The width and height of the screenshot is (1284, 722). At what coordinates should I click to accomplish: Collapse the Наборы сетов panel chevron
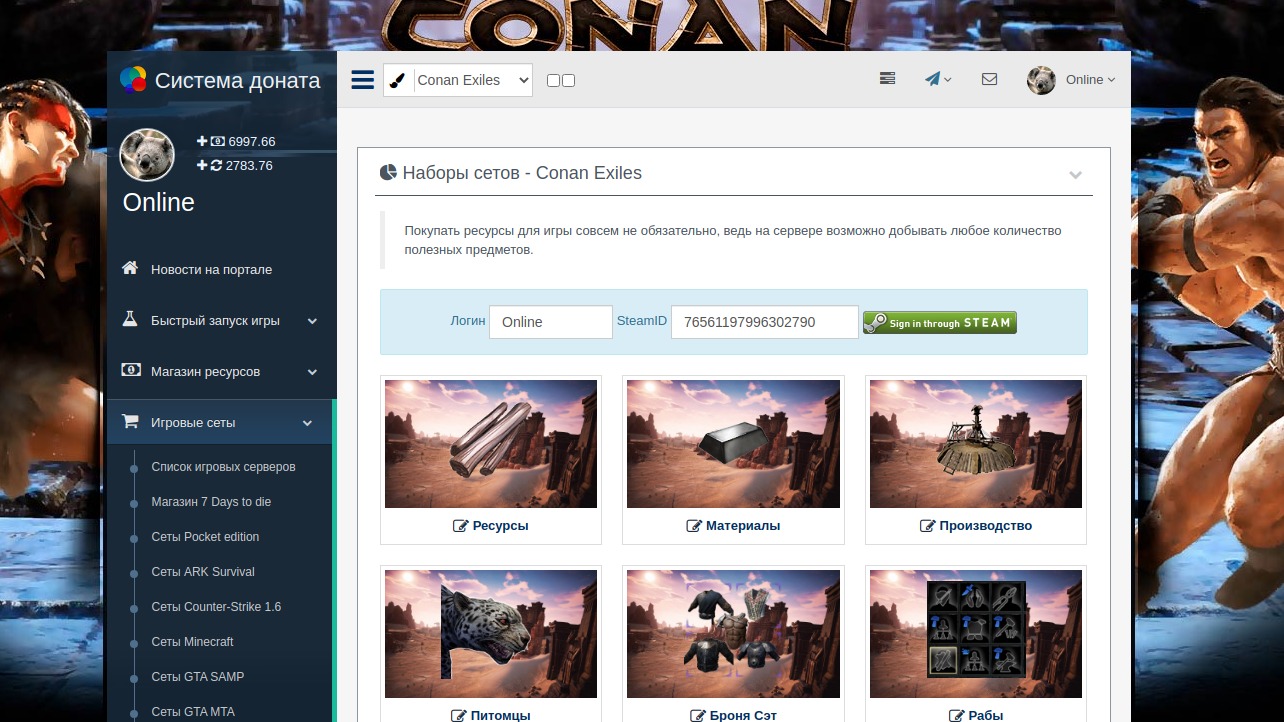click(1075, 174)
